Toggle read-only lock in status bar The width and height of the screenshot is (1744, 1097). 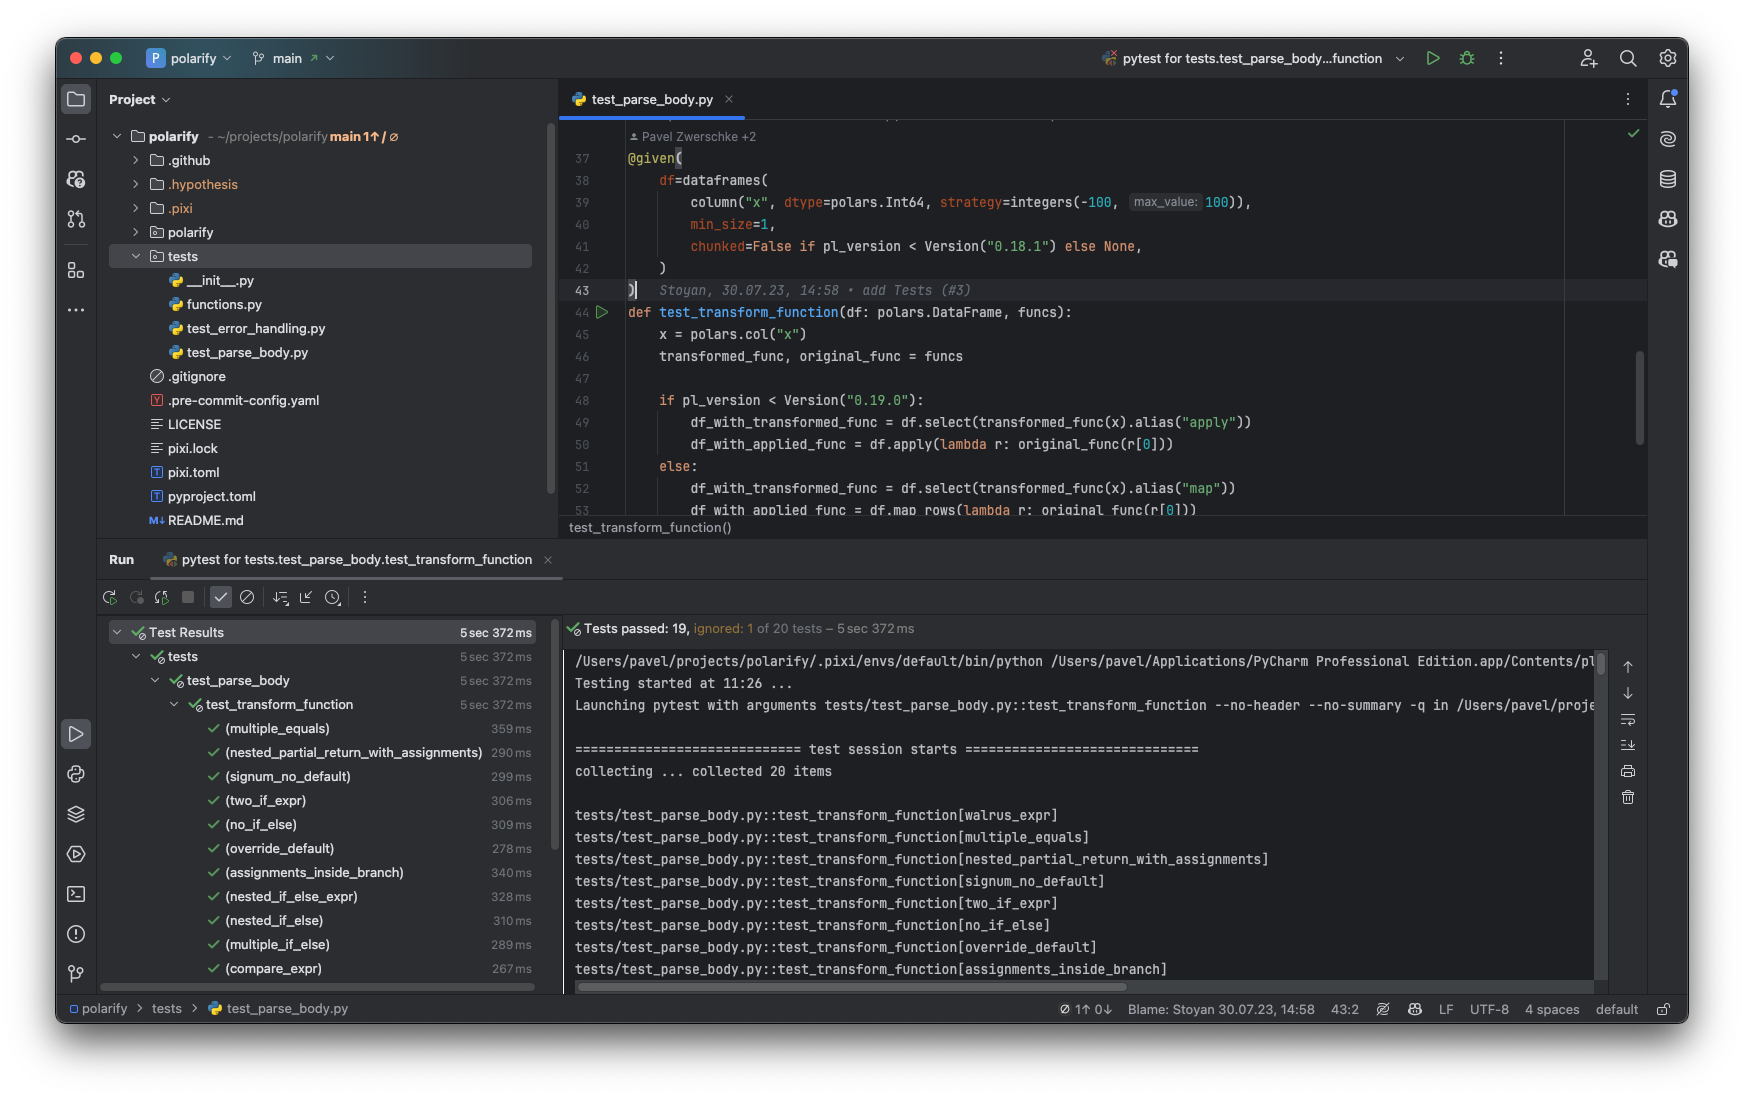tap(1663, 1009)
